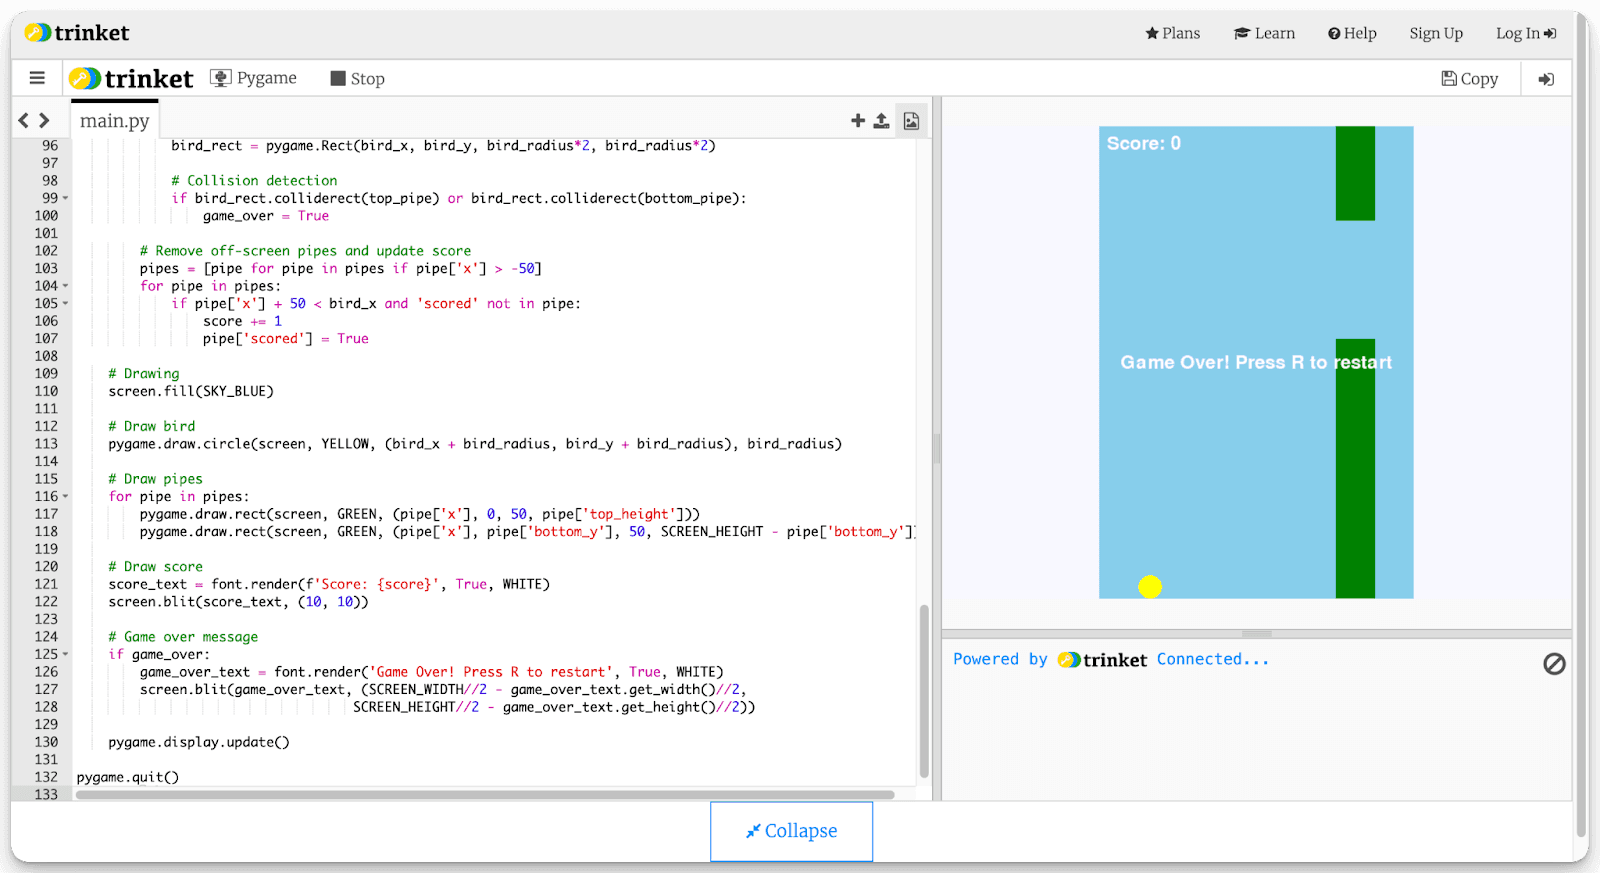Open the Pygame mode menu
The height and width of the screenshot is (873, 1600).
(254, 78)
